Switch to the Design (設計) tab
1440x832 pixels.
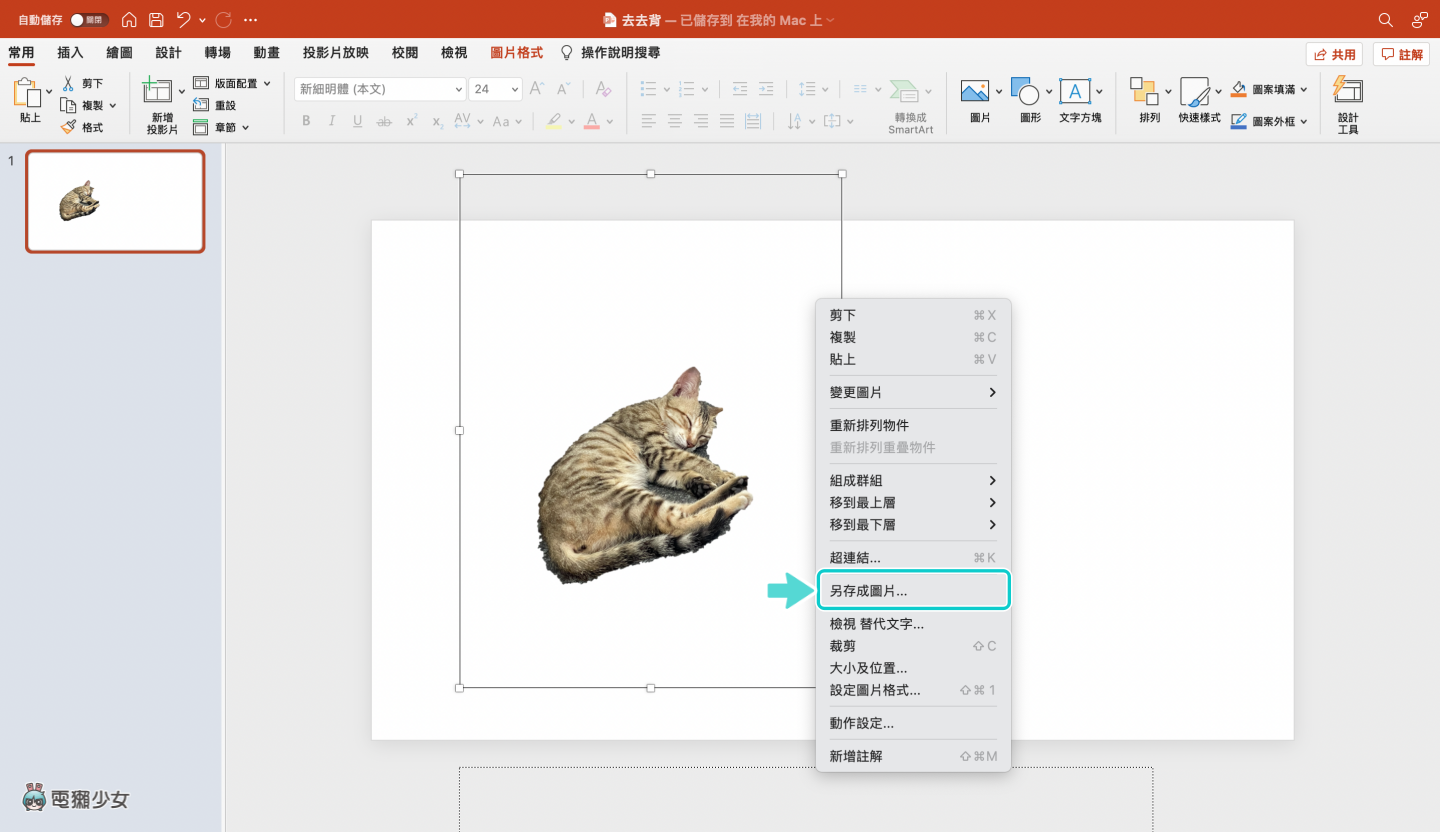168,53
